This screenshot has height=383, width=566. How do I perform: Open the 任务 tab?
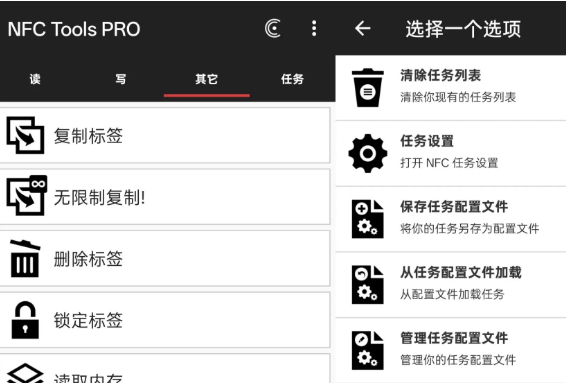[292, 79]
